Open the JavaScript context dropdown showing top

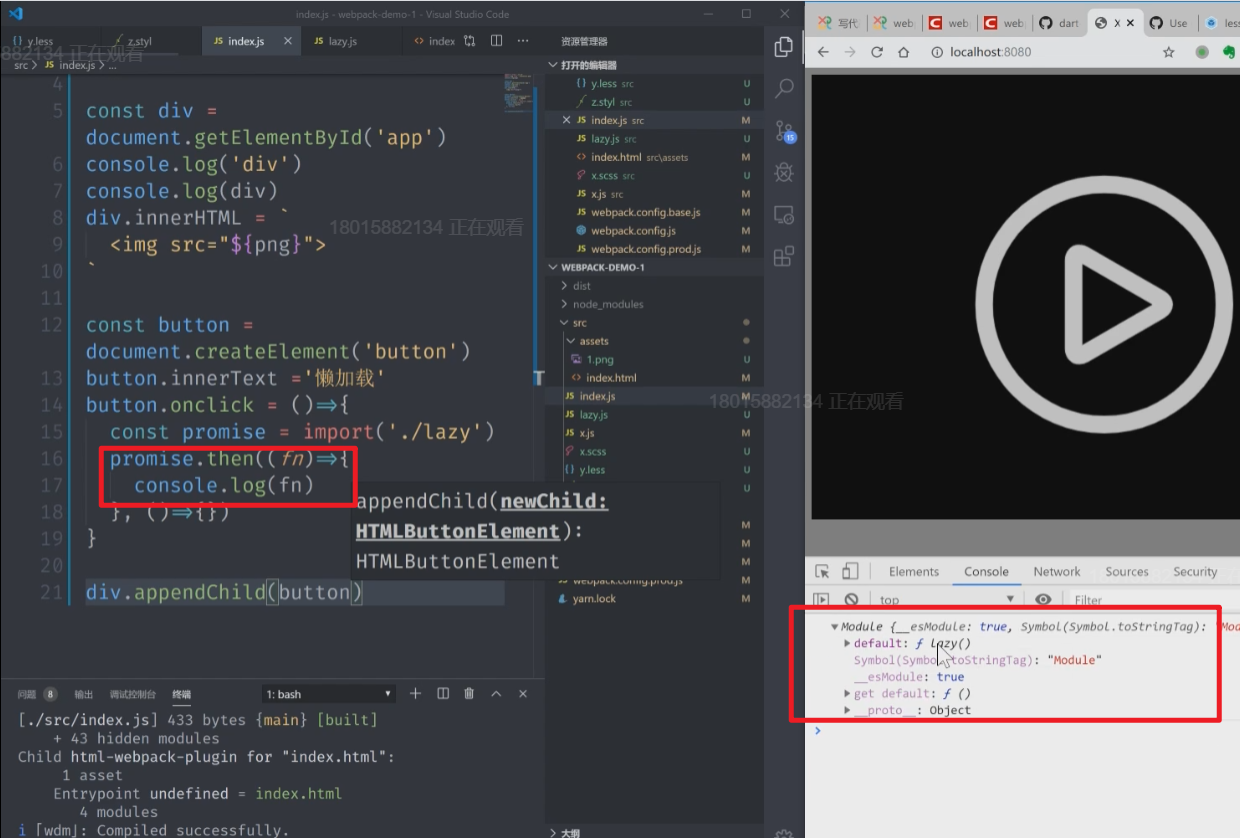tap(947, 599)
